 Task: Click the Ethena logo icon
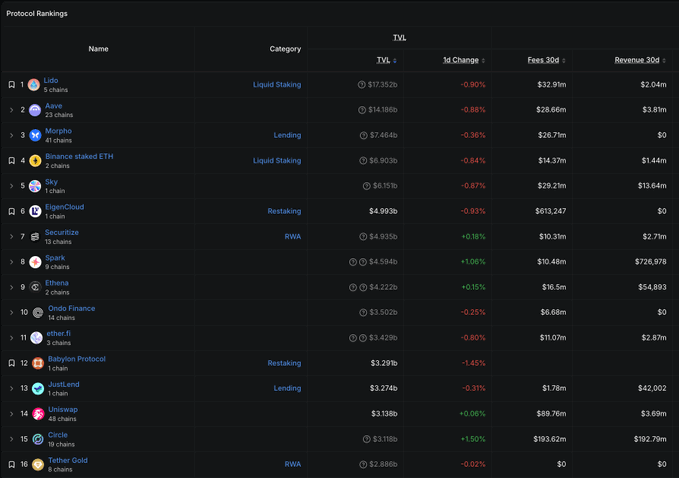tap(35, 287)
